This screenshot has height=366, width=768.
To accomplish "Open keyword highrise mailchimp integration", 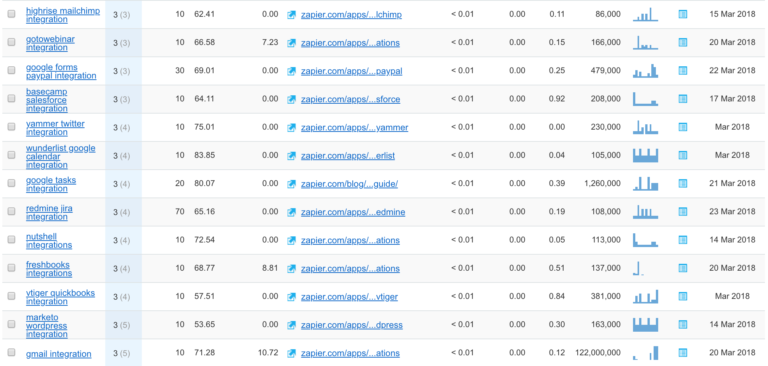I will tap(63, 15).
